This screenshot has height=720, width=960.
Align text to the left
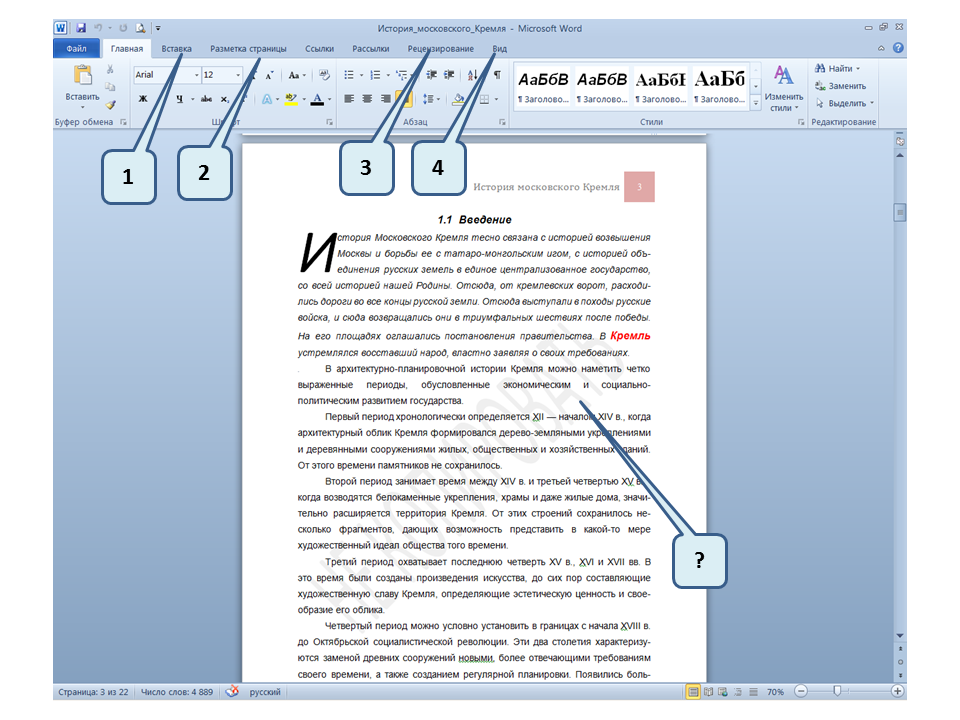349,99
